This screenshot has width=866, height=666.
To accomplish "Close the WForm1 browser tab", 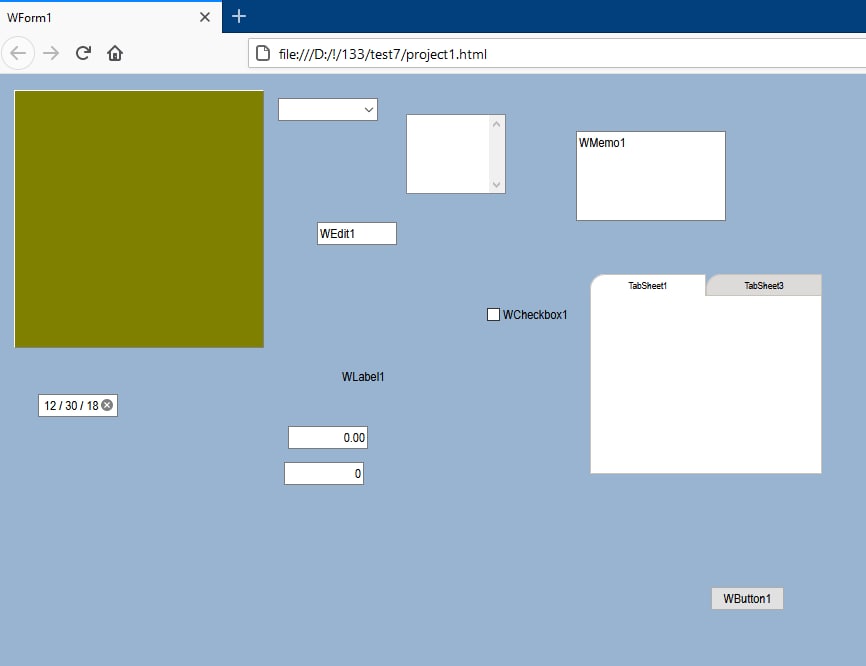I will (x=205, y=17).
